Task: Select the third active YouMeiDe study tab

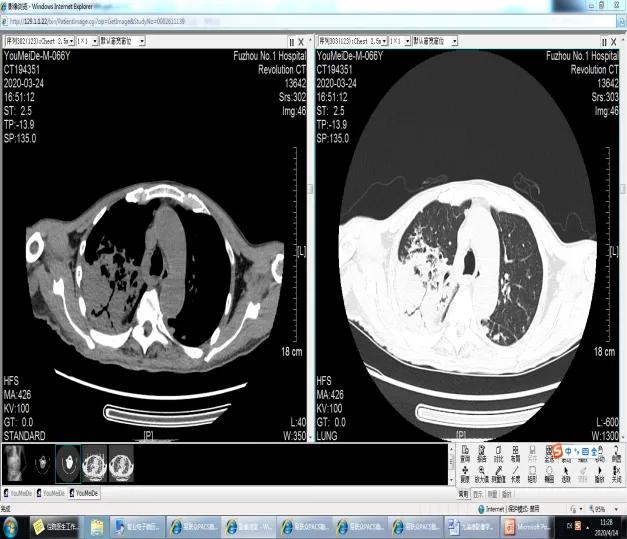Action: pyautogui.click(x=84, y=493)
